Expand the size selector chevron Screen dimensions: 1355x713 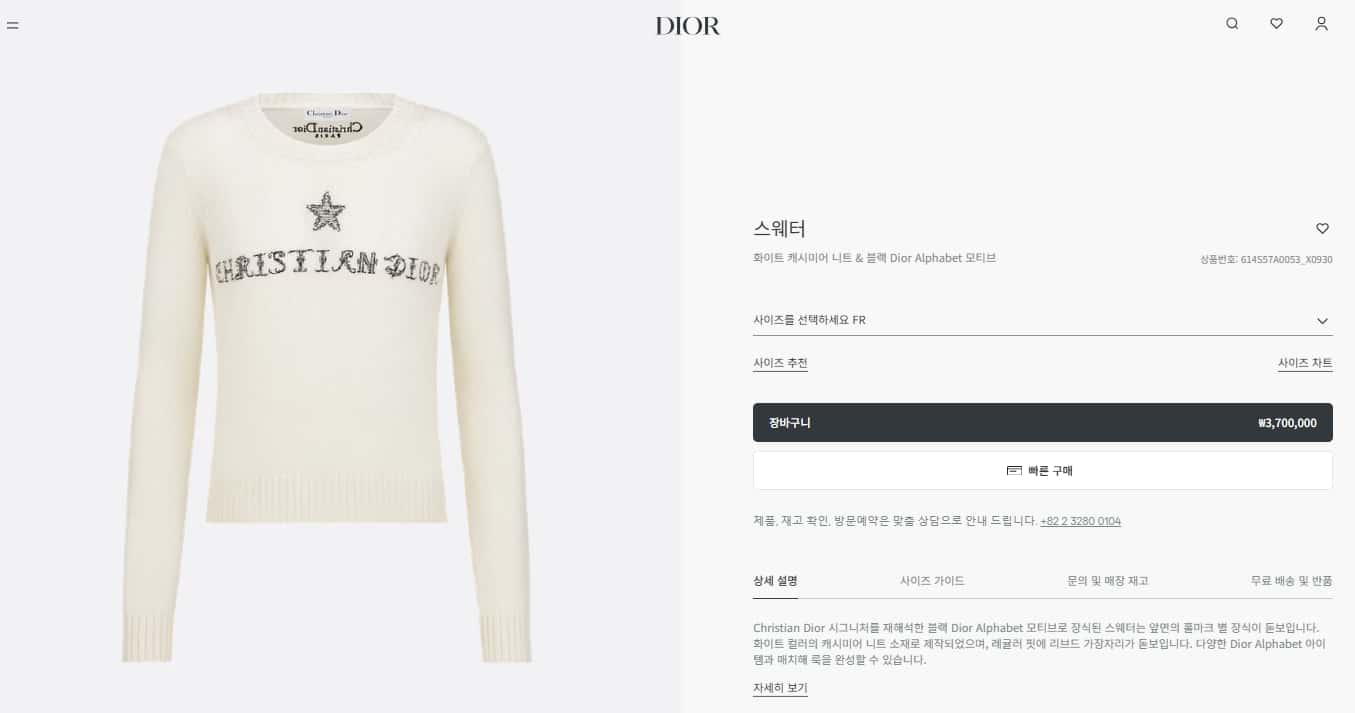(x=1322, y=321)
